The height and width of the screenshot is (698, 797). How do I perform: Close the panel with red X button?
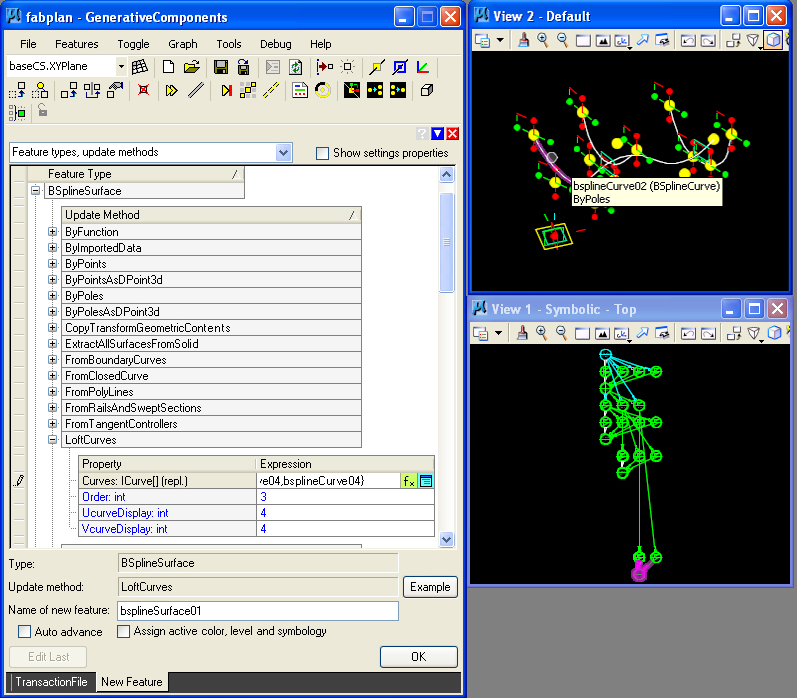[452, 134]
